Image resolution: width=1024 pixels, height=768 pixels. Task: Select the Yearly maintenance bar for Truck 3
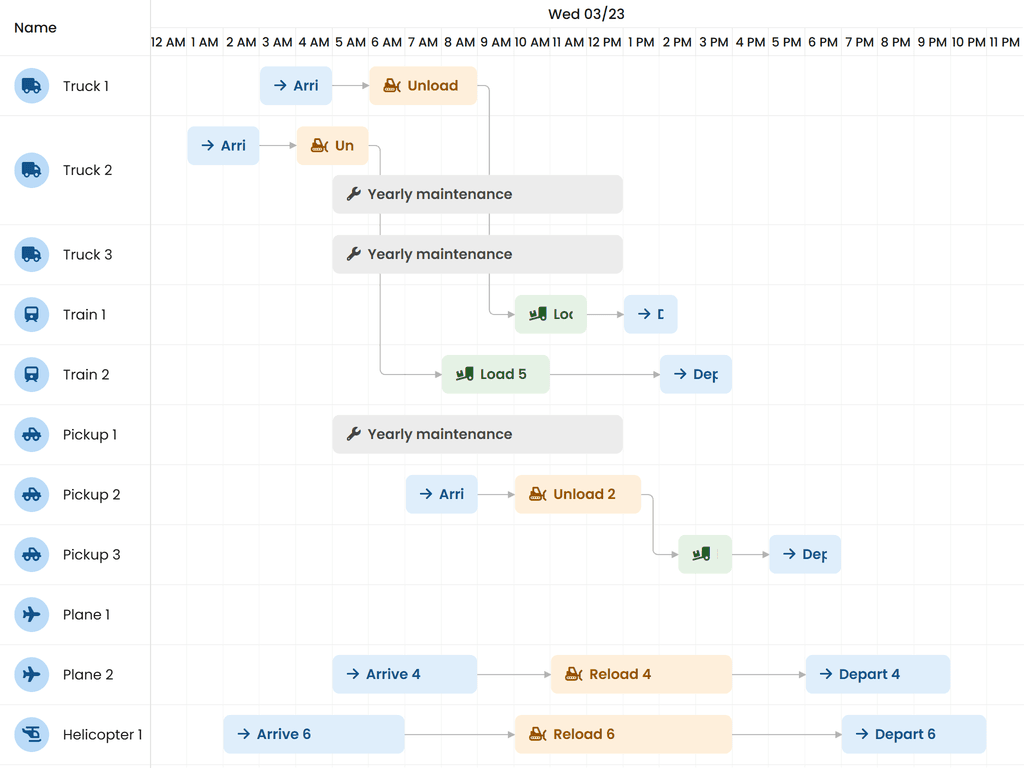[x=477, y=254]
